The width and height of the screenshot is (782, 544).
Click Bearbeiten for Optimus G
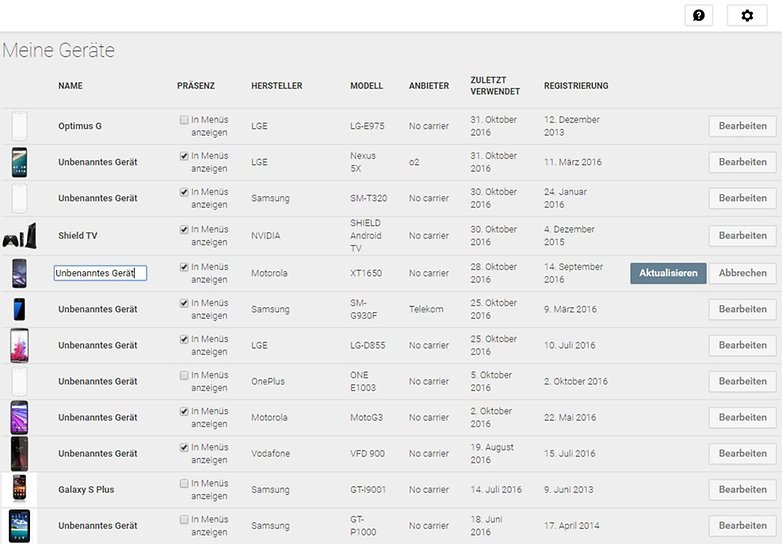[743, 126]
